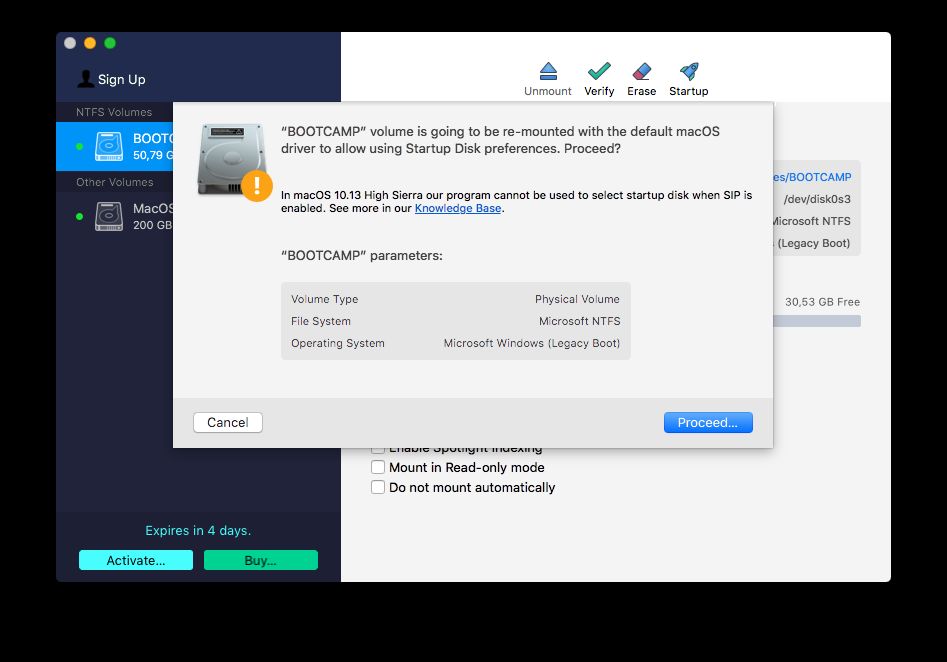Screen dimensions: 947x662
Task: Click "Microsoft NTFS" in the dialog parameters table
Action: pyautogui.click(x=580, y=321)
